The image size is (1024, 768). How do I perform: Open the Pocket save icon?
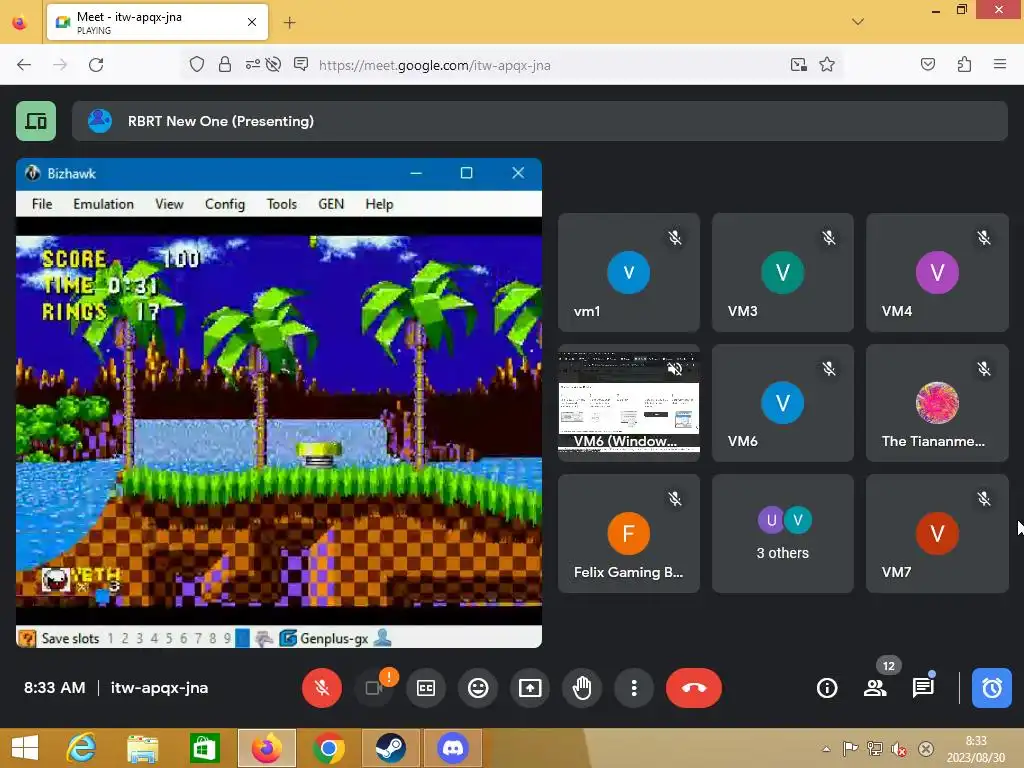coord(927,65)
